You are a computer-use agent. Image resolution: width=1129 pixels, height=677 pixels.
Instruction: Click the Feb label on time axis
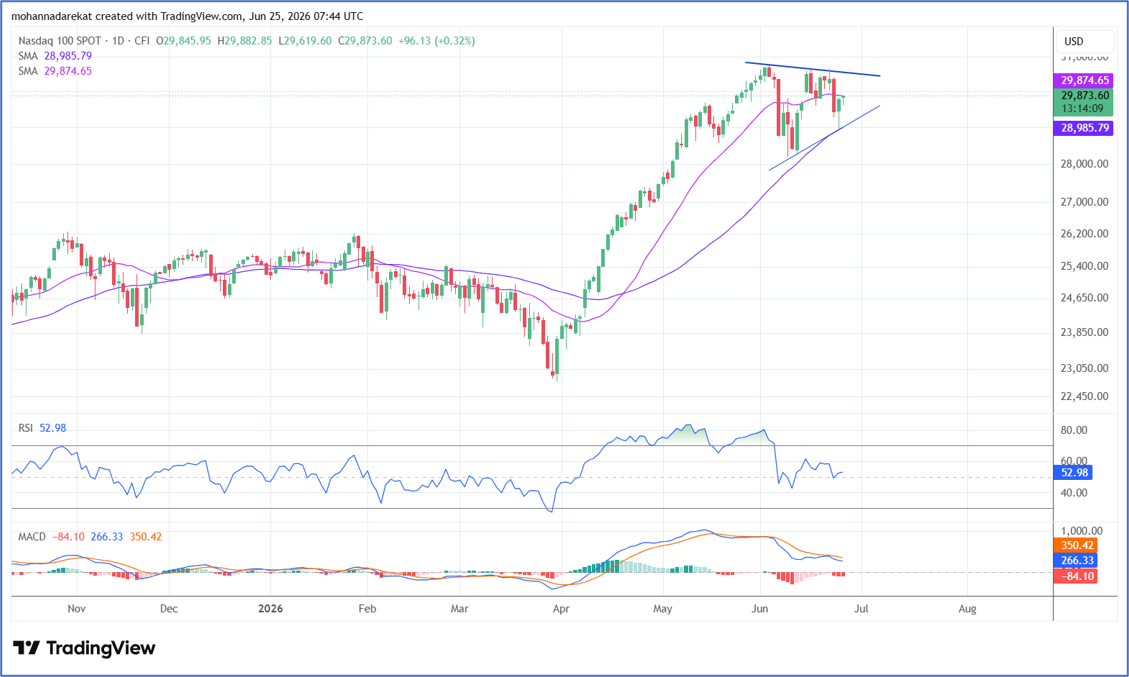tap(367, 609)
